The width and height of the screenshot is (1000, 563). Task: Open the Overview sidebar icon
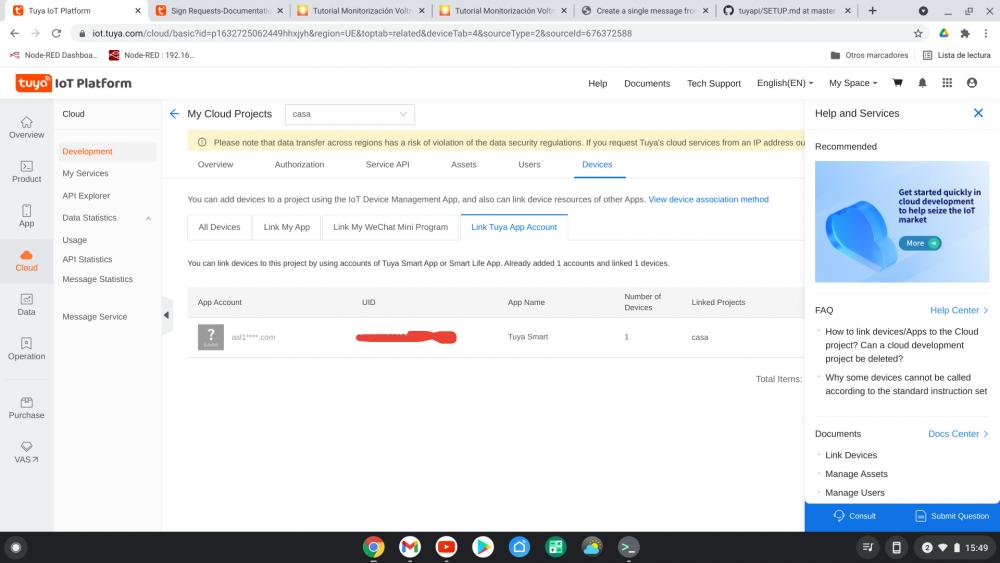pyautogui.click(x=26, y=128)
